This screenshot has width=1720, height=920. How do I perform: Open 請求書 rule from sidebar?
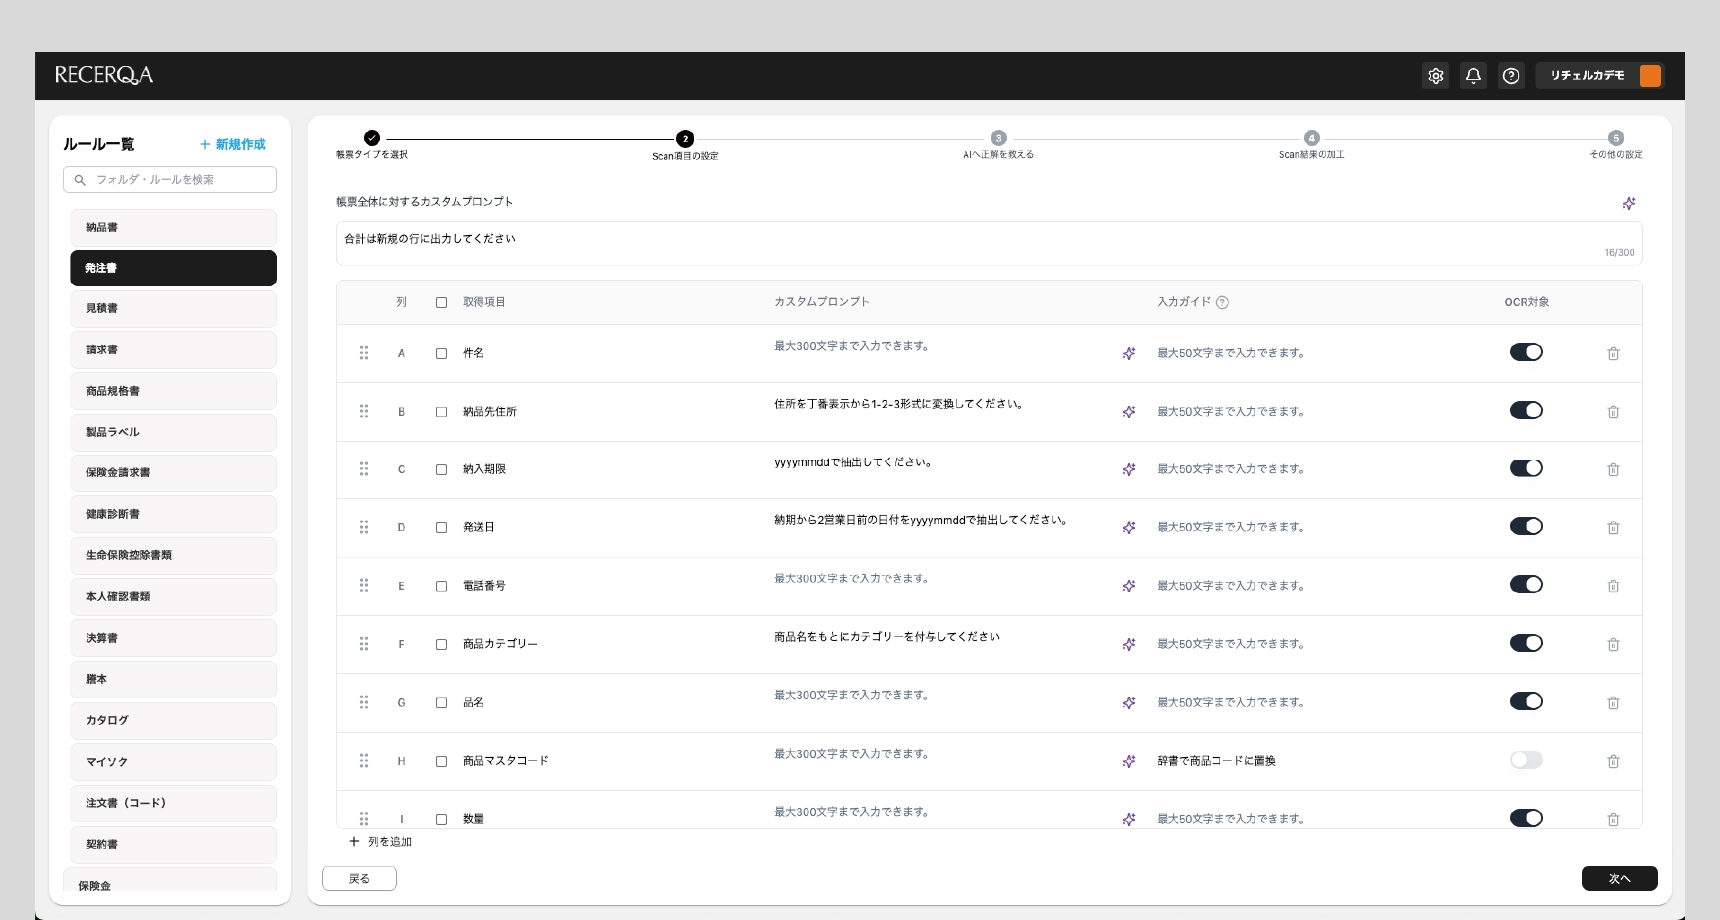[x=173, y=350]
